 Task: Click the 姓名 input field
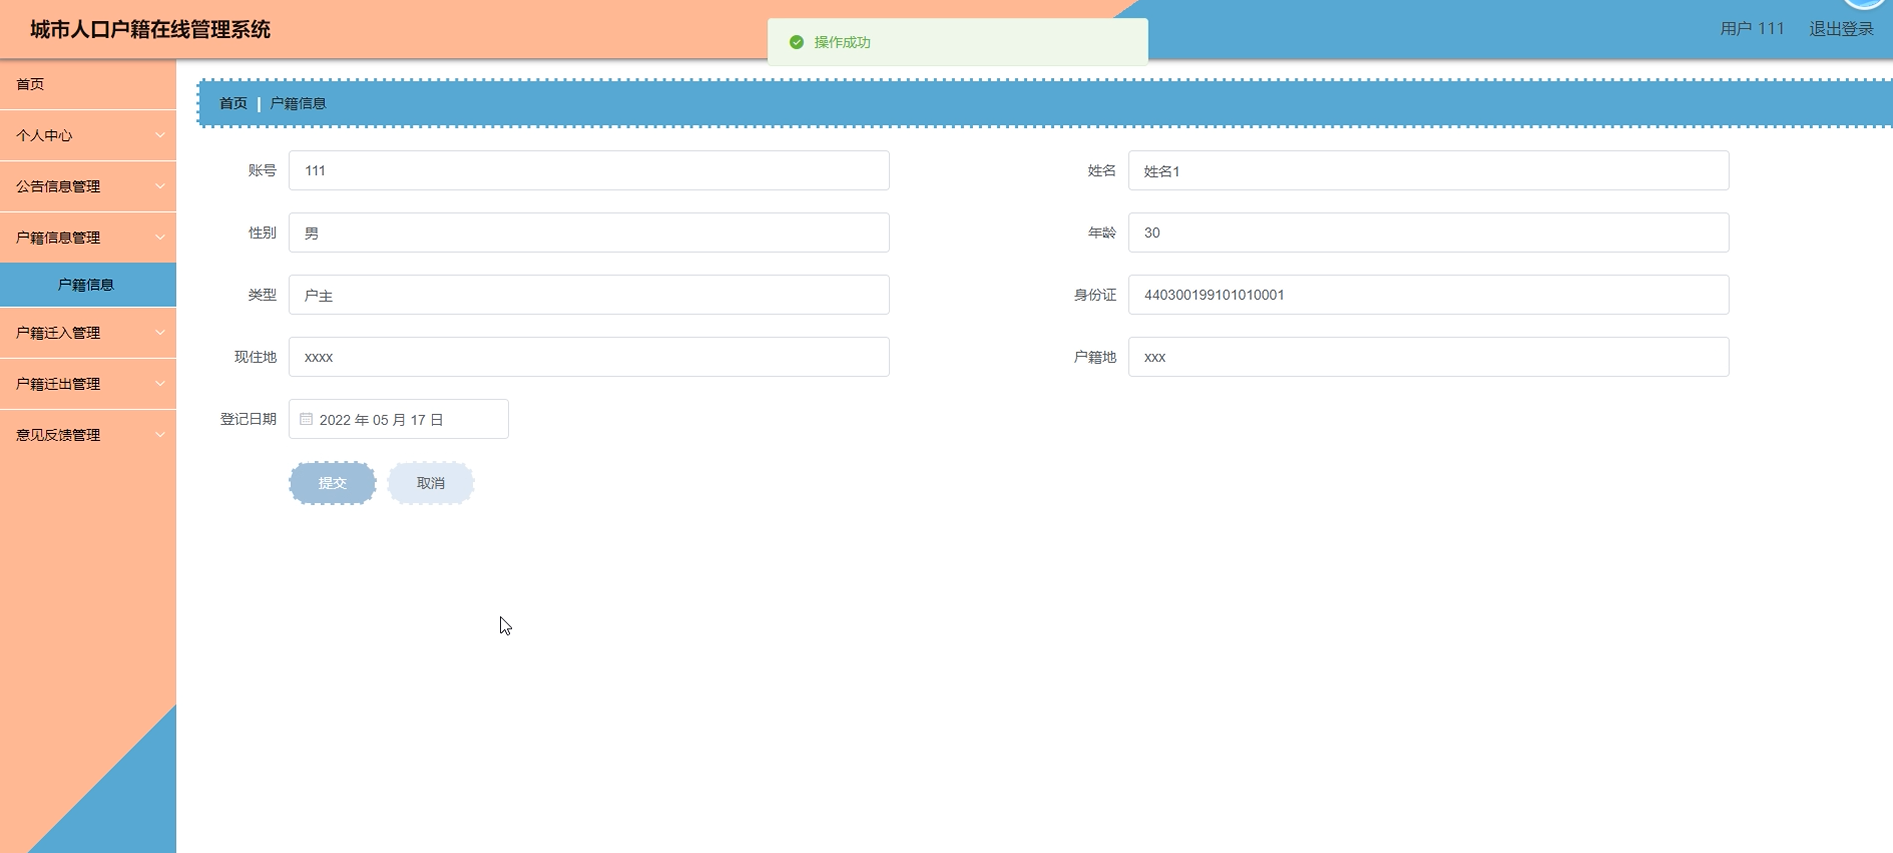(x=1428, y=170)
